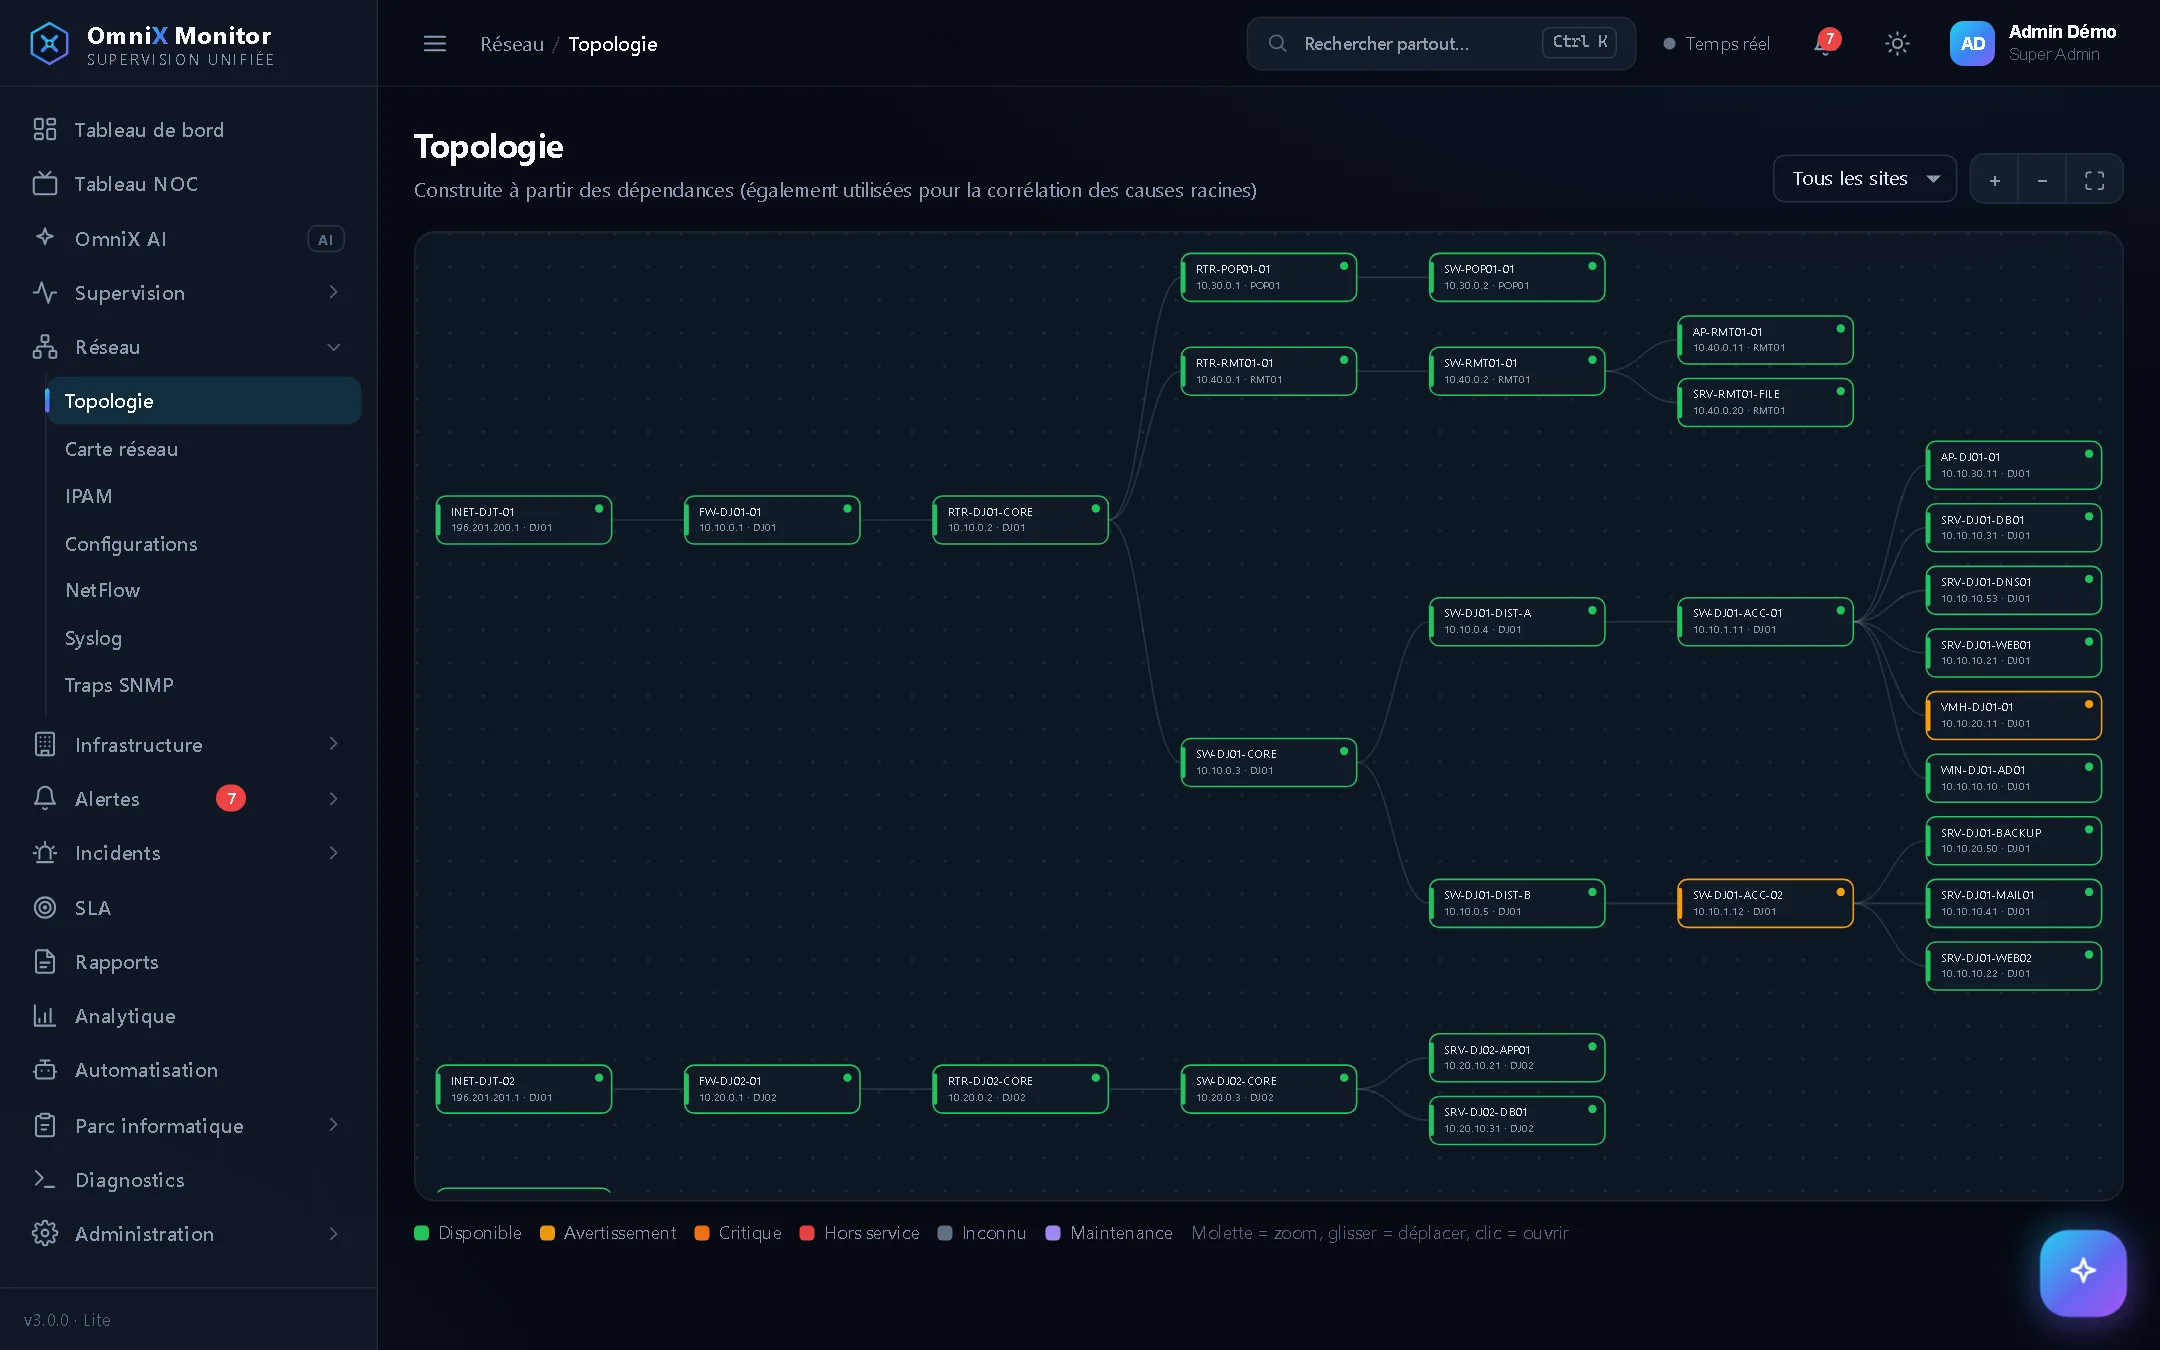Zoom in with the plus button

tap(1995, 180)
